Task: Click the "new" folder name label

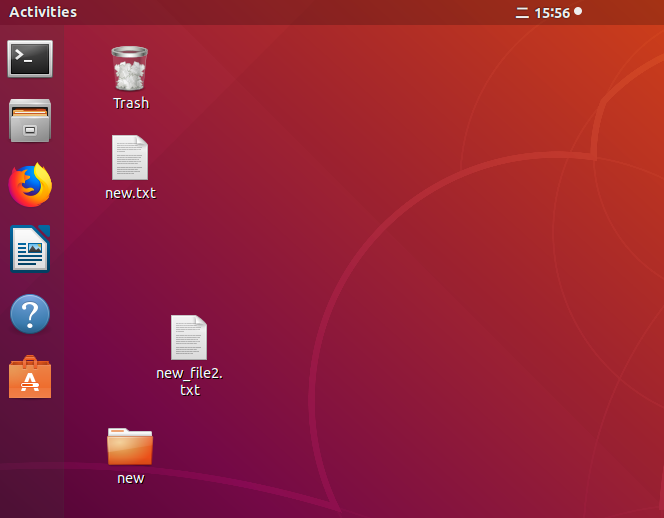Action: (130, 478)
